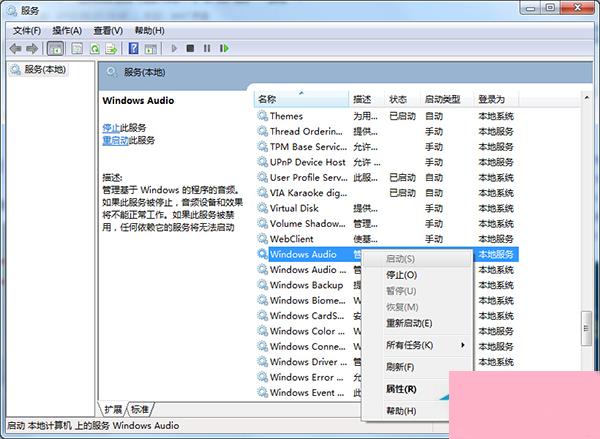
Task: Open the Help question mark icon
Action: pyautogui.click(x=134, y=49)
